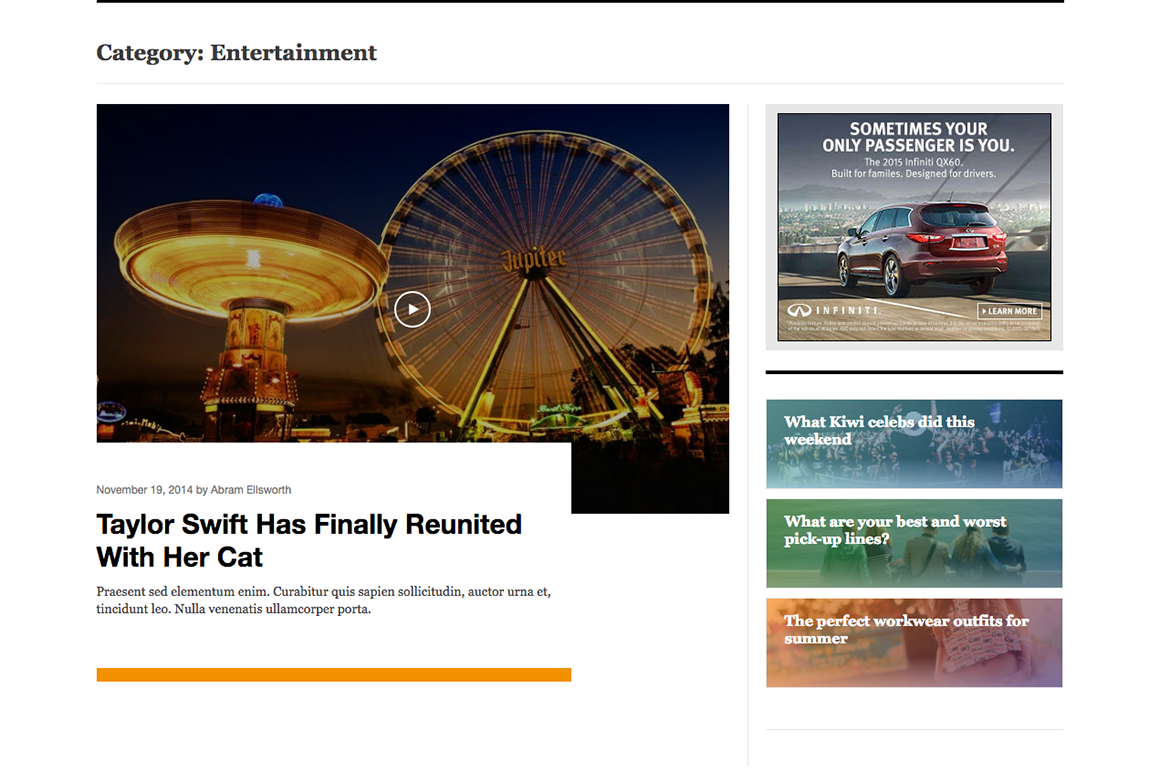Click author name Abram Ellsworth

coord(251,490)
